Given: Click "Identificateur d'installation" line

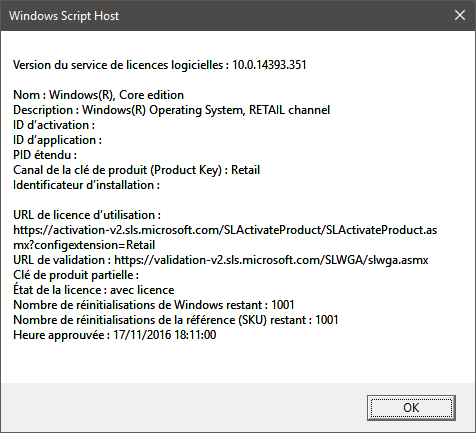Looking at the screenshot, I should pos(86,185).
